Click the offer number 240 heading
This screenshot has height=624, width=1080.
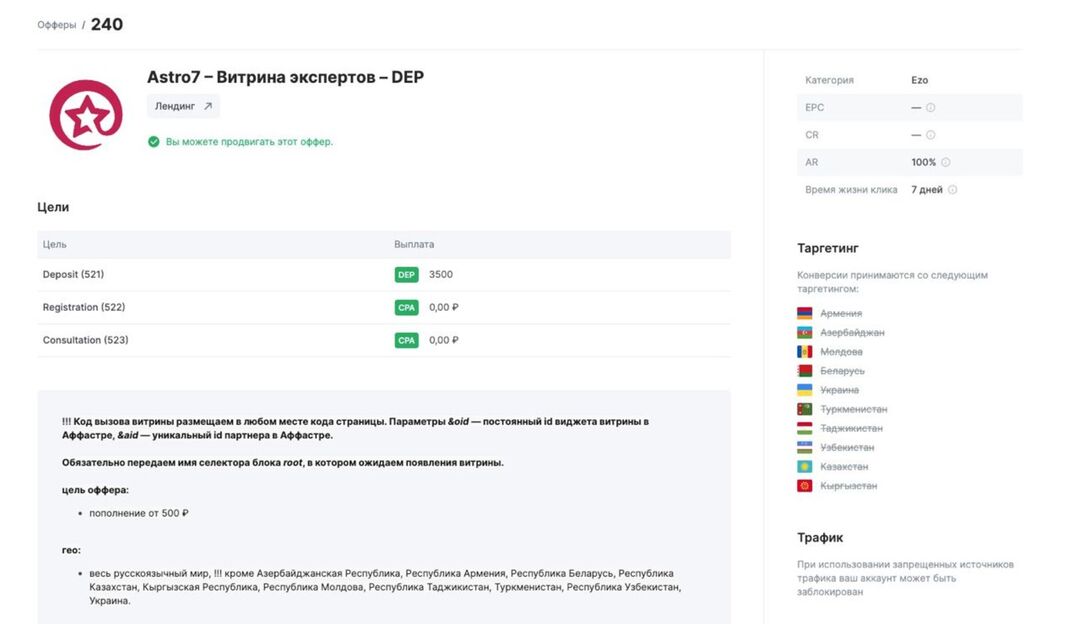[107, 25]
